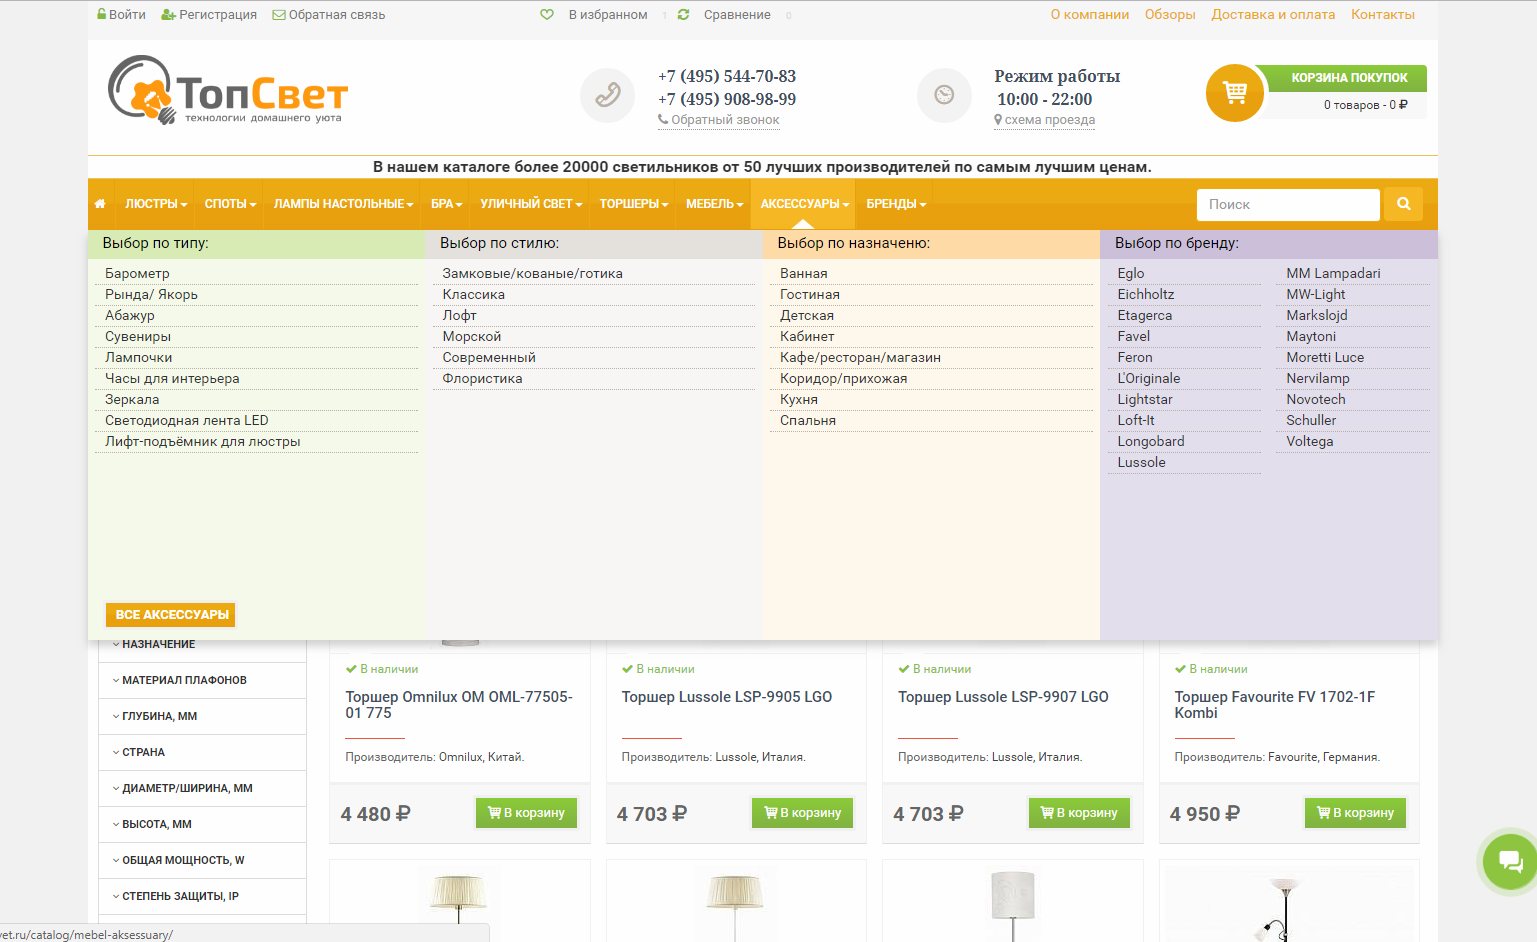
Task: Click the home icon in the orange navbar
Action: click(100, 204)
